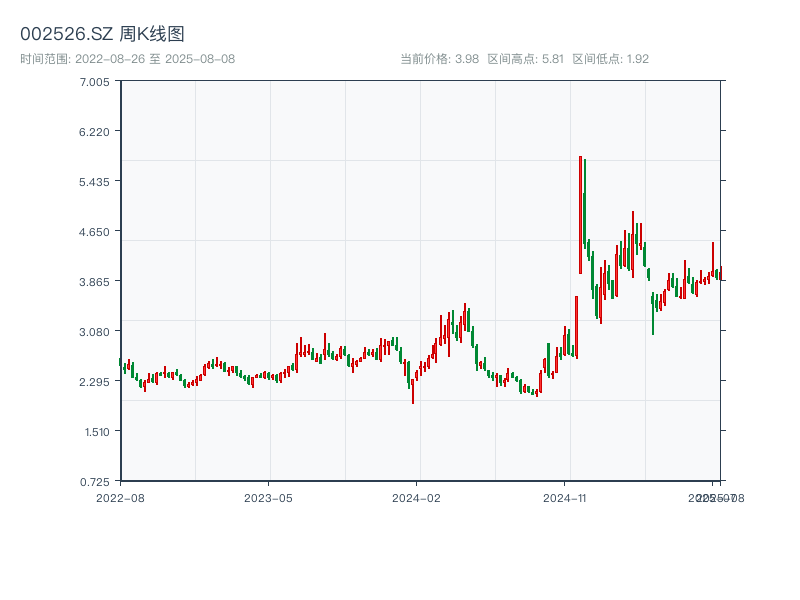
Task: Click y-axis label 4.650
Action: (94, 232)
